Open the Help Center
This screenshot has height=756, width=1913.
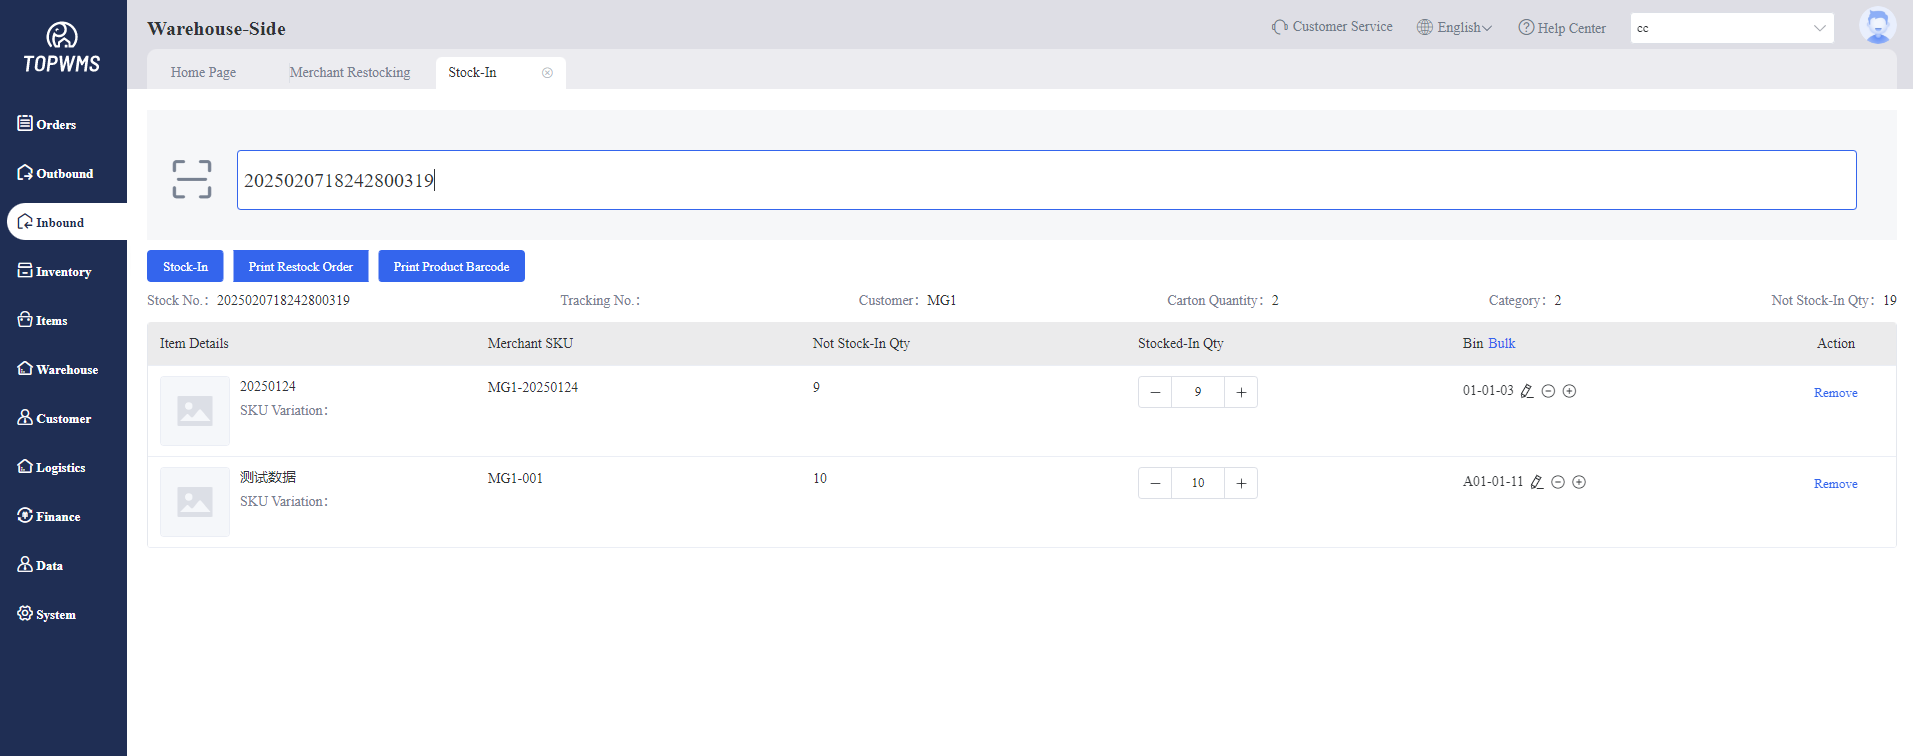(x=1561, y=28)
